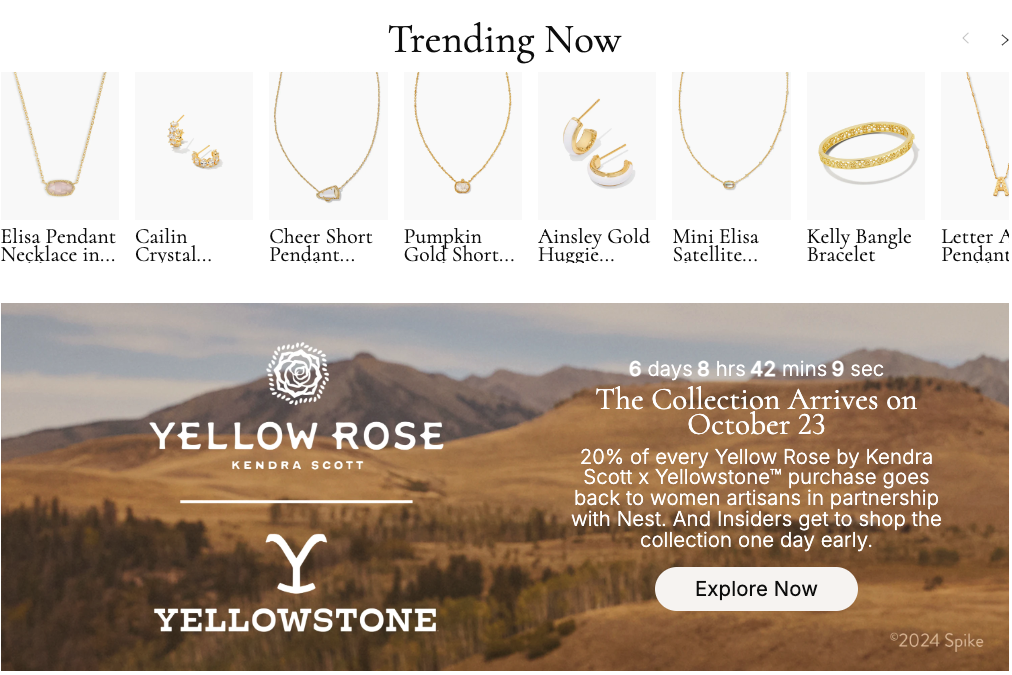
Task: Open the Cailin Crystal earrings image
Action: pos(194,146)
